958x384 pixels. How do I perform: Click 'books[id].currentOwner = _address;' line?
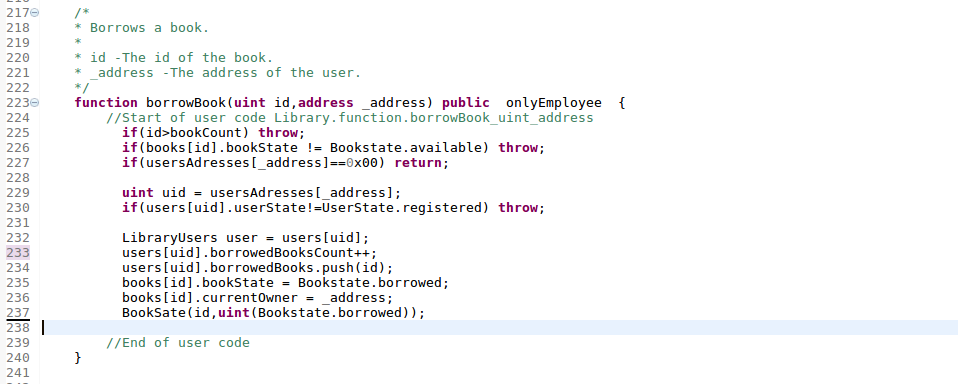257,298
